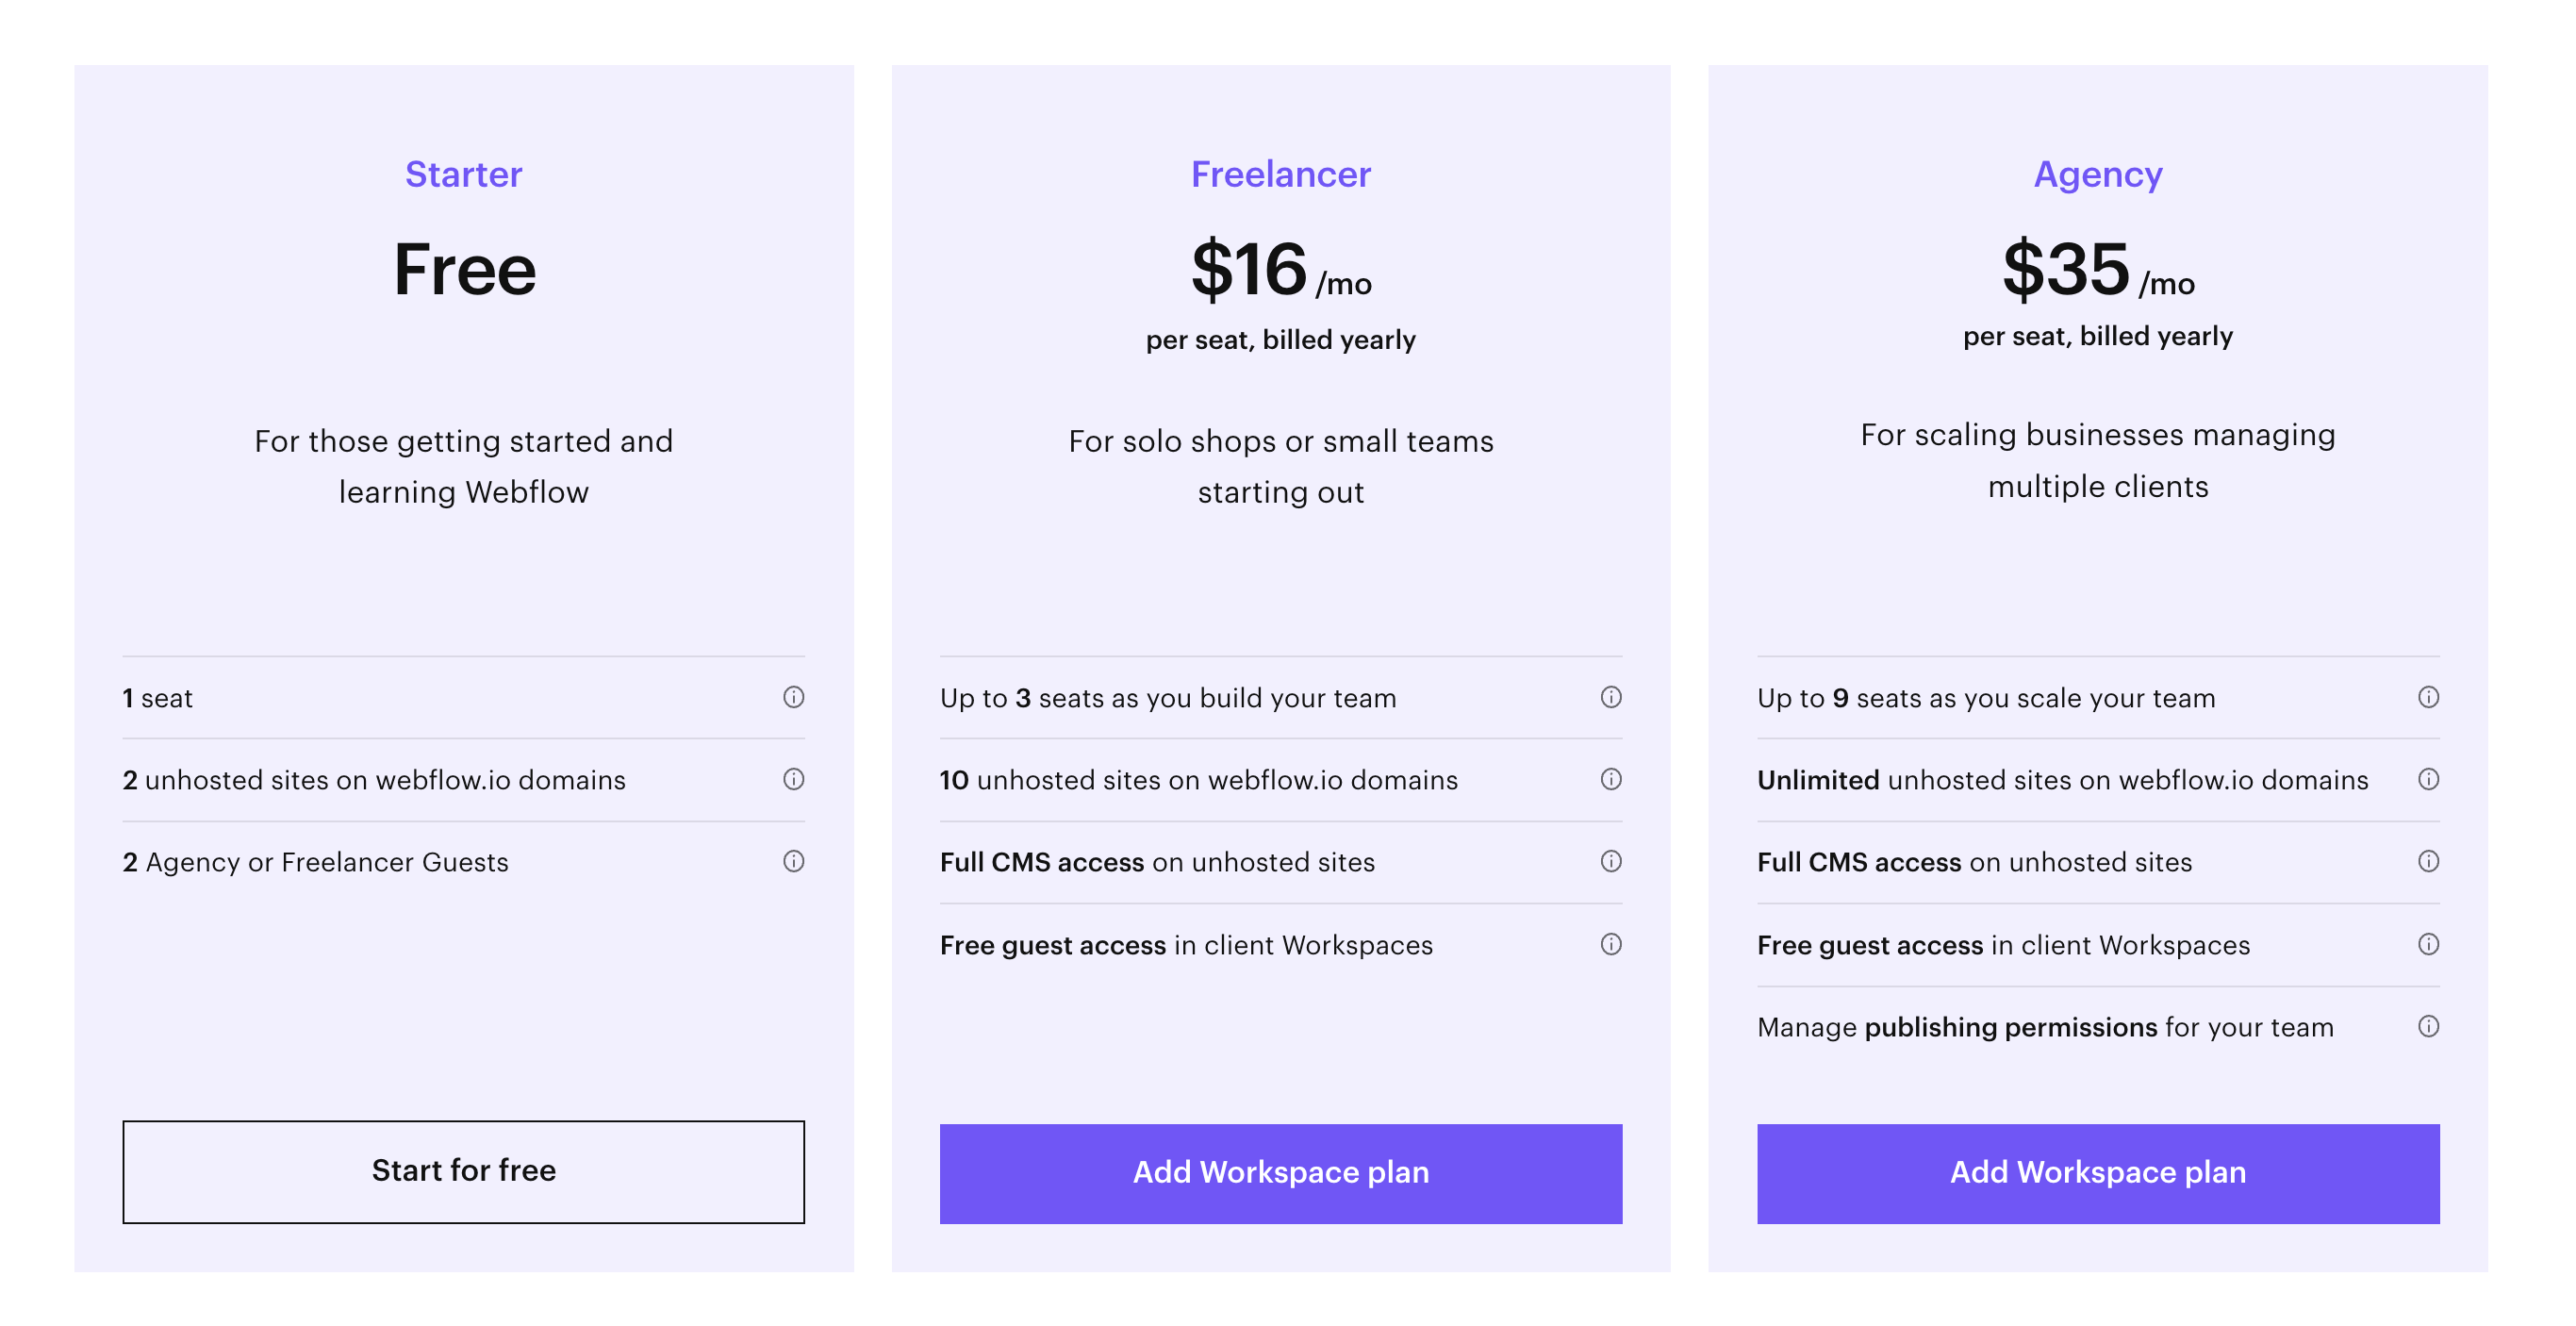This screenshot has width=2576, height=1326.
Task: Click the Start for free button
Action: point(463,1171)
